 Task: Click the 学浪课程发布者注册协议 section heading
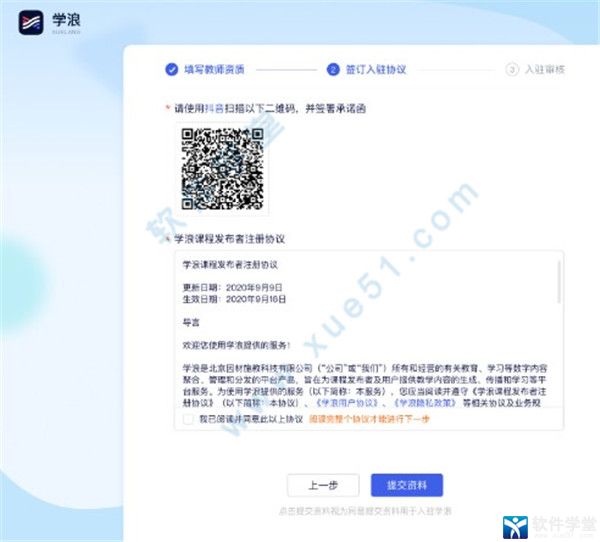tap(230, 239)
